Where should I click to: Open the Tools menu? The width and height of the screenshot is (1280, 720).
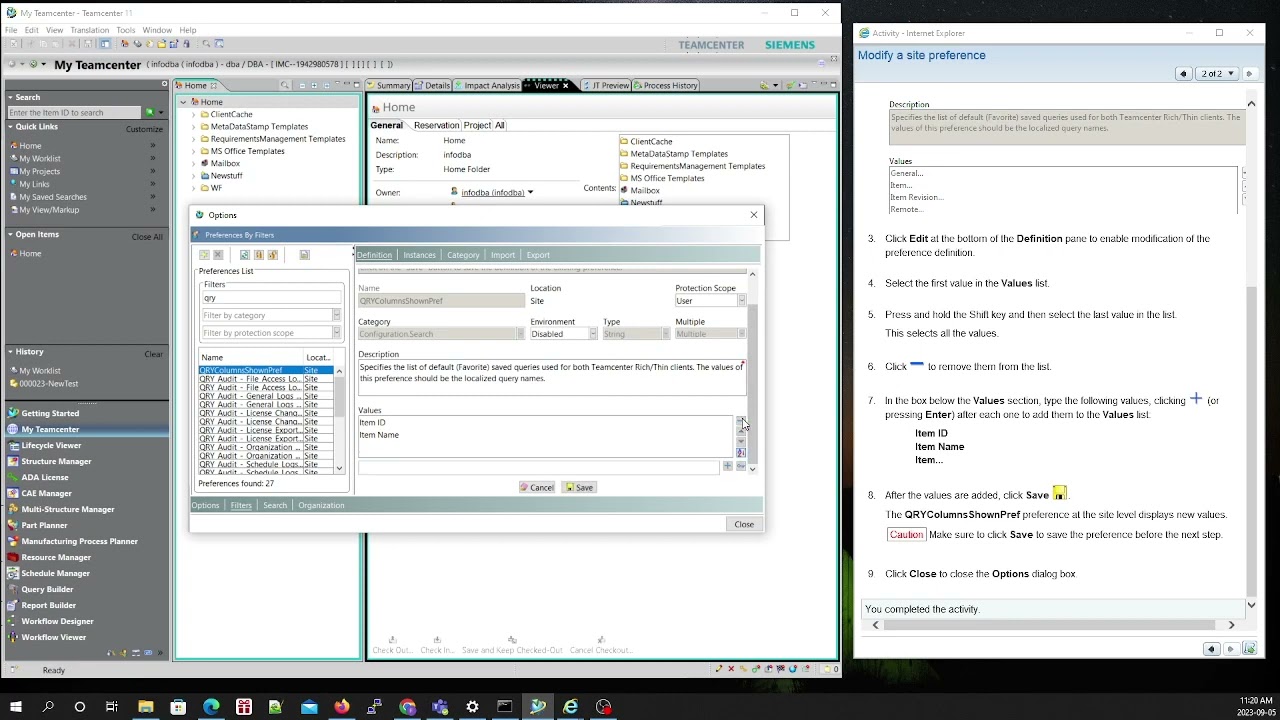(125, 30)
